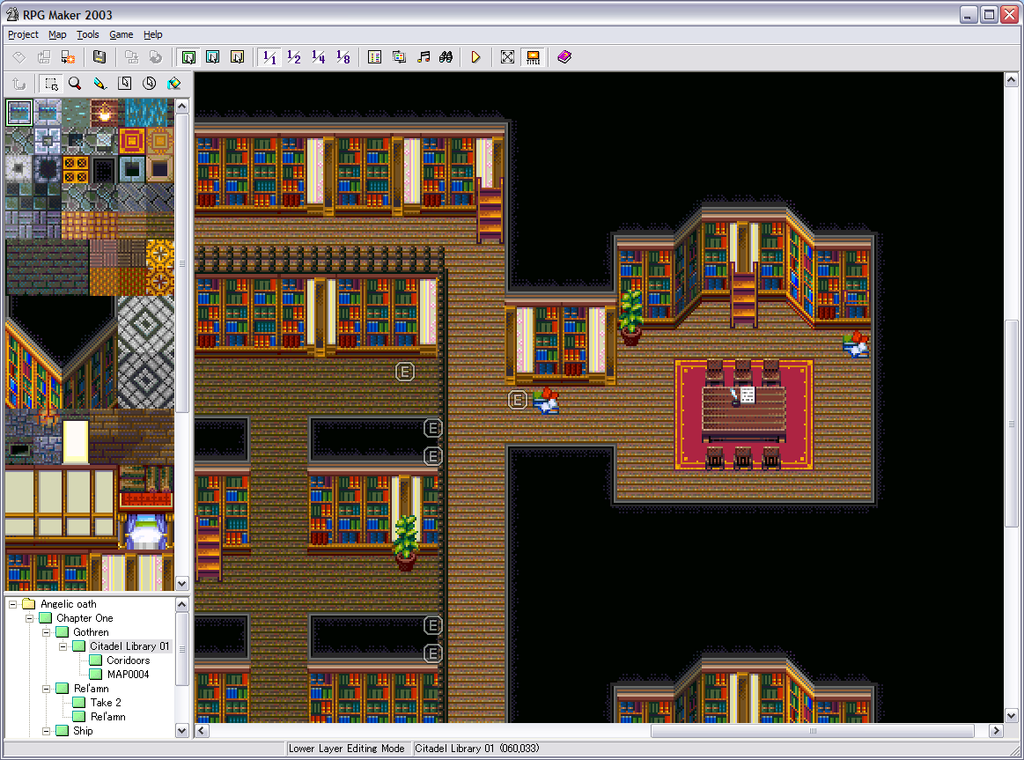Choose the Select rectangle tool
This screenshot has width=1024, height=760.
tap(50, 84)
